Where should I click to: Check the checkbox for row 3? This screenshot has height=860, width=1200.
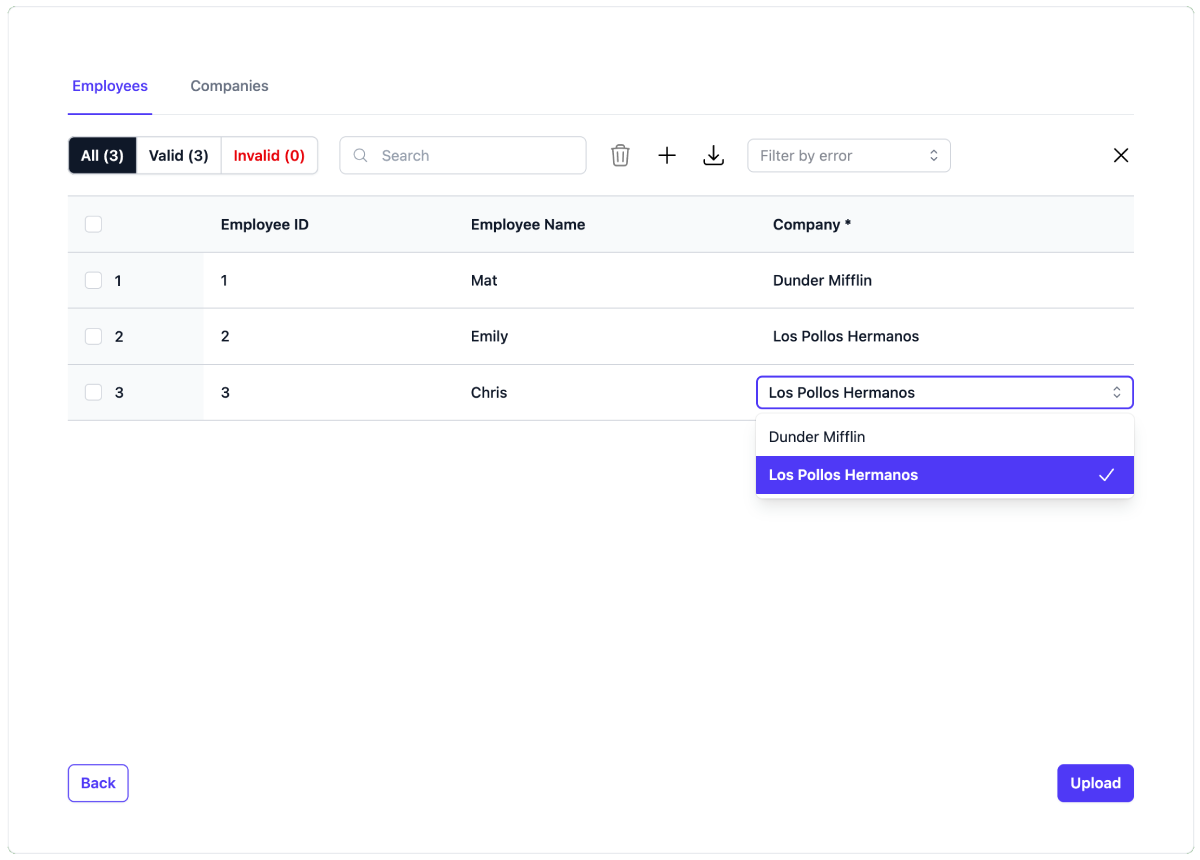point(93,392)
